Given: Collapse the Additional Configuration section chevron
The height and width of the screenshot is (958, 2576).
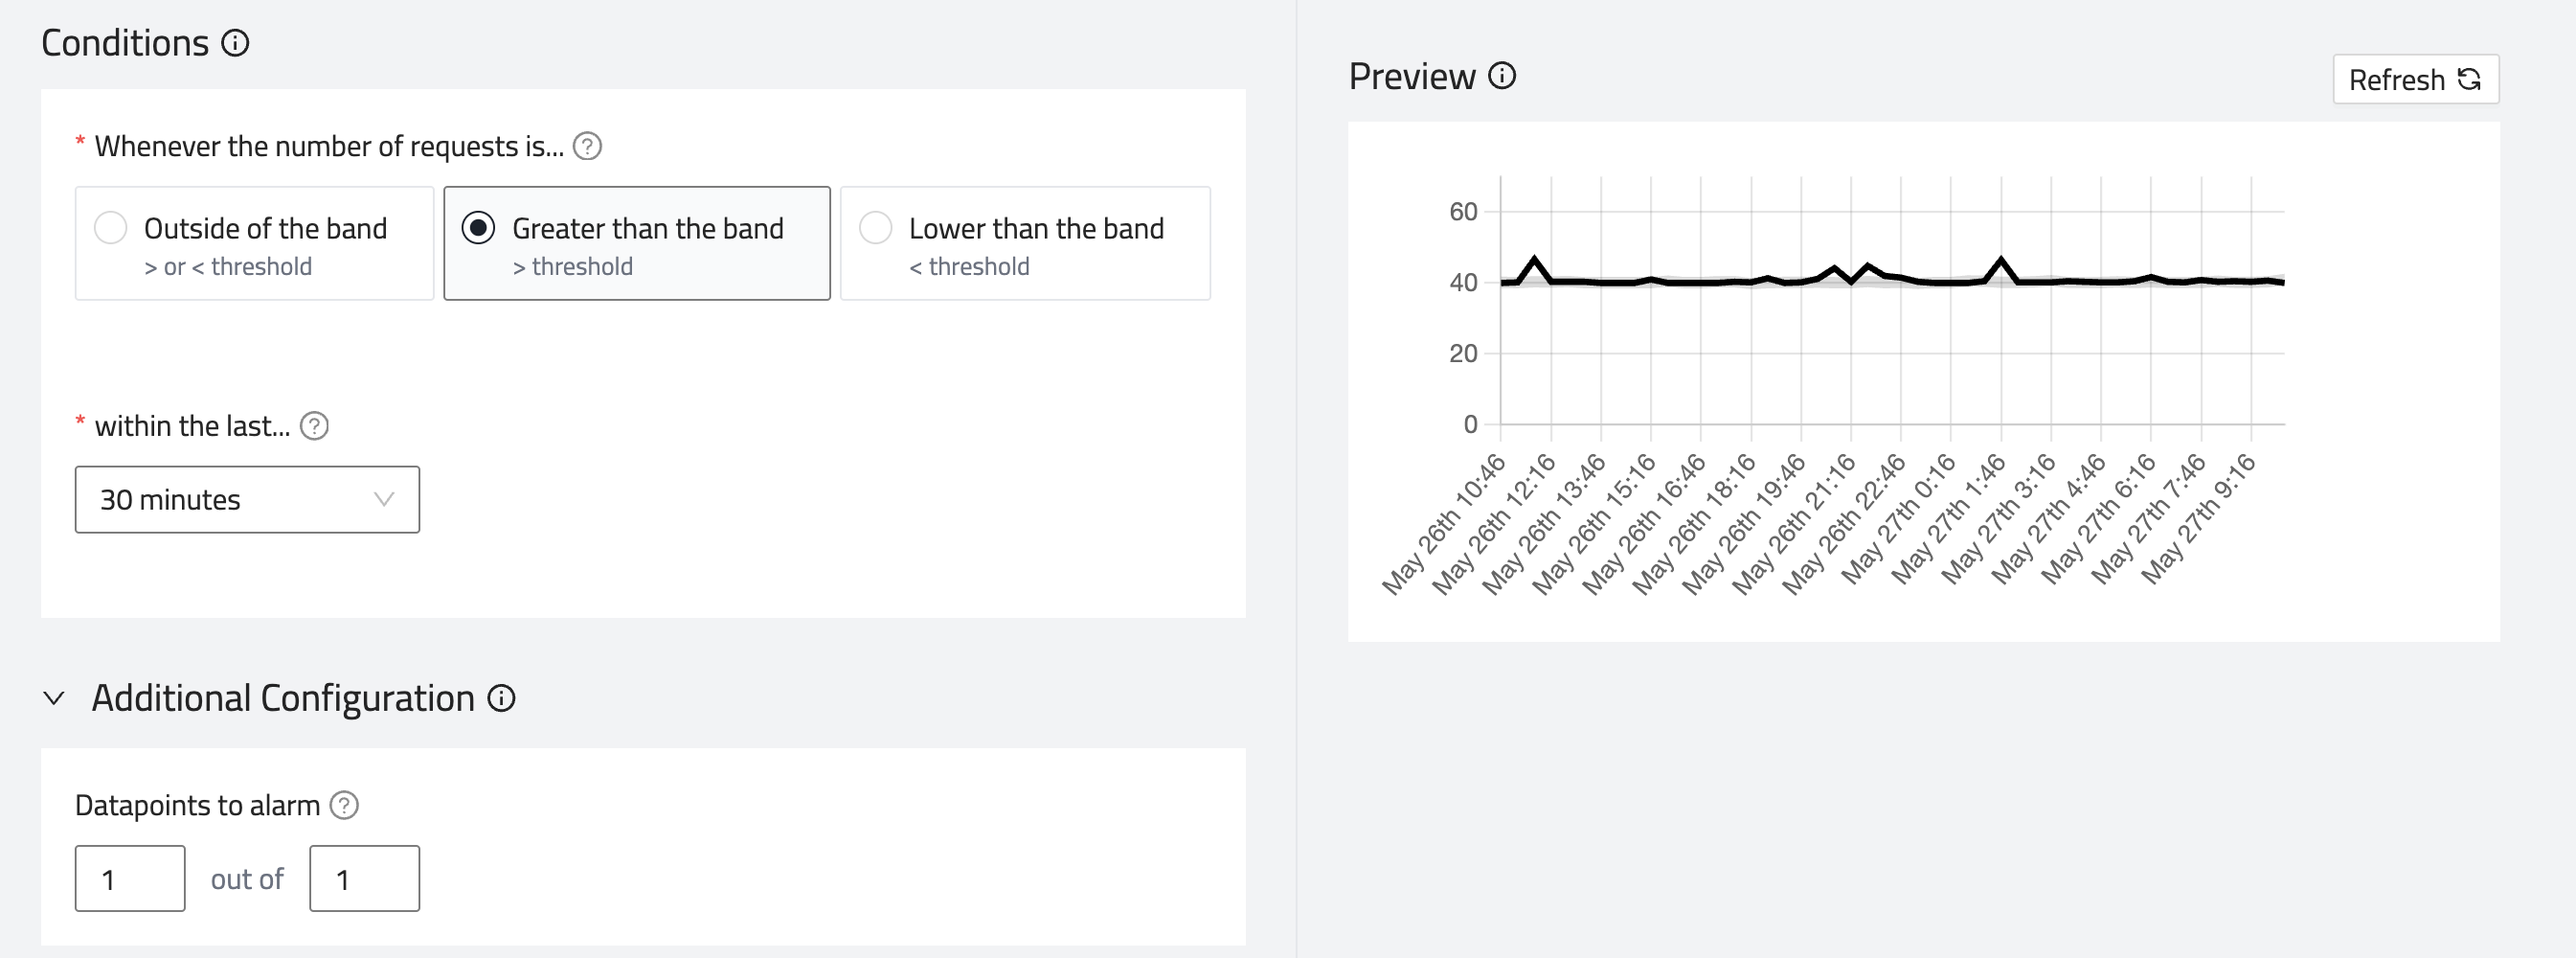Looking at the screenshot, I should [x=55, y=698].
